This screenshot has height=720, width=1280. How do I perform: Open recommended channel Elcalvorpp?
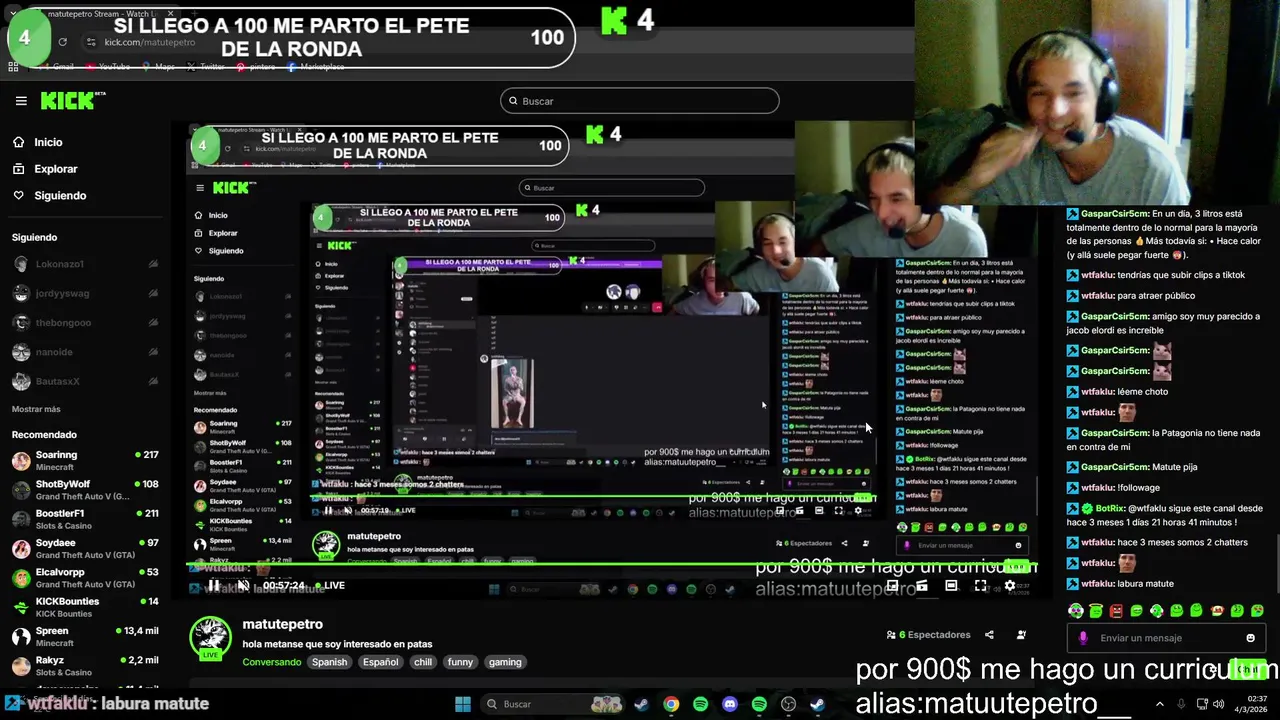click(85, 578)
